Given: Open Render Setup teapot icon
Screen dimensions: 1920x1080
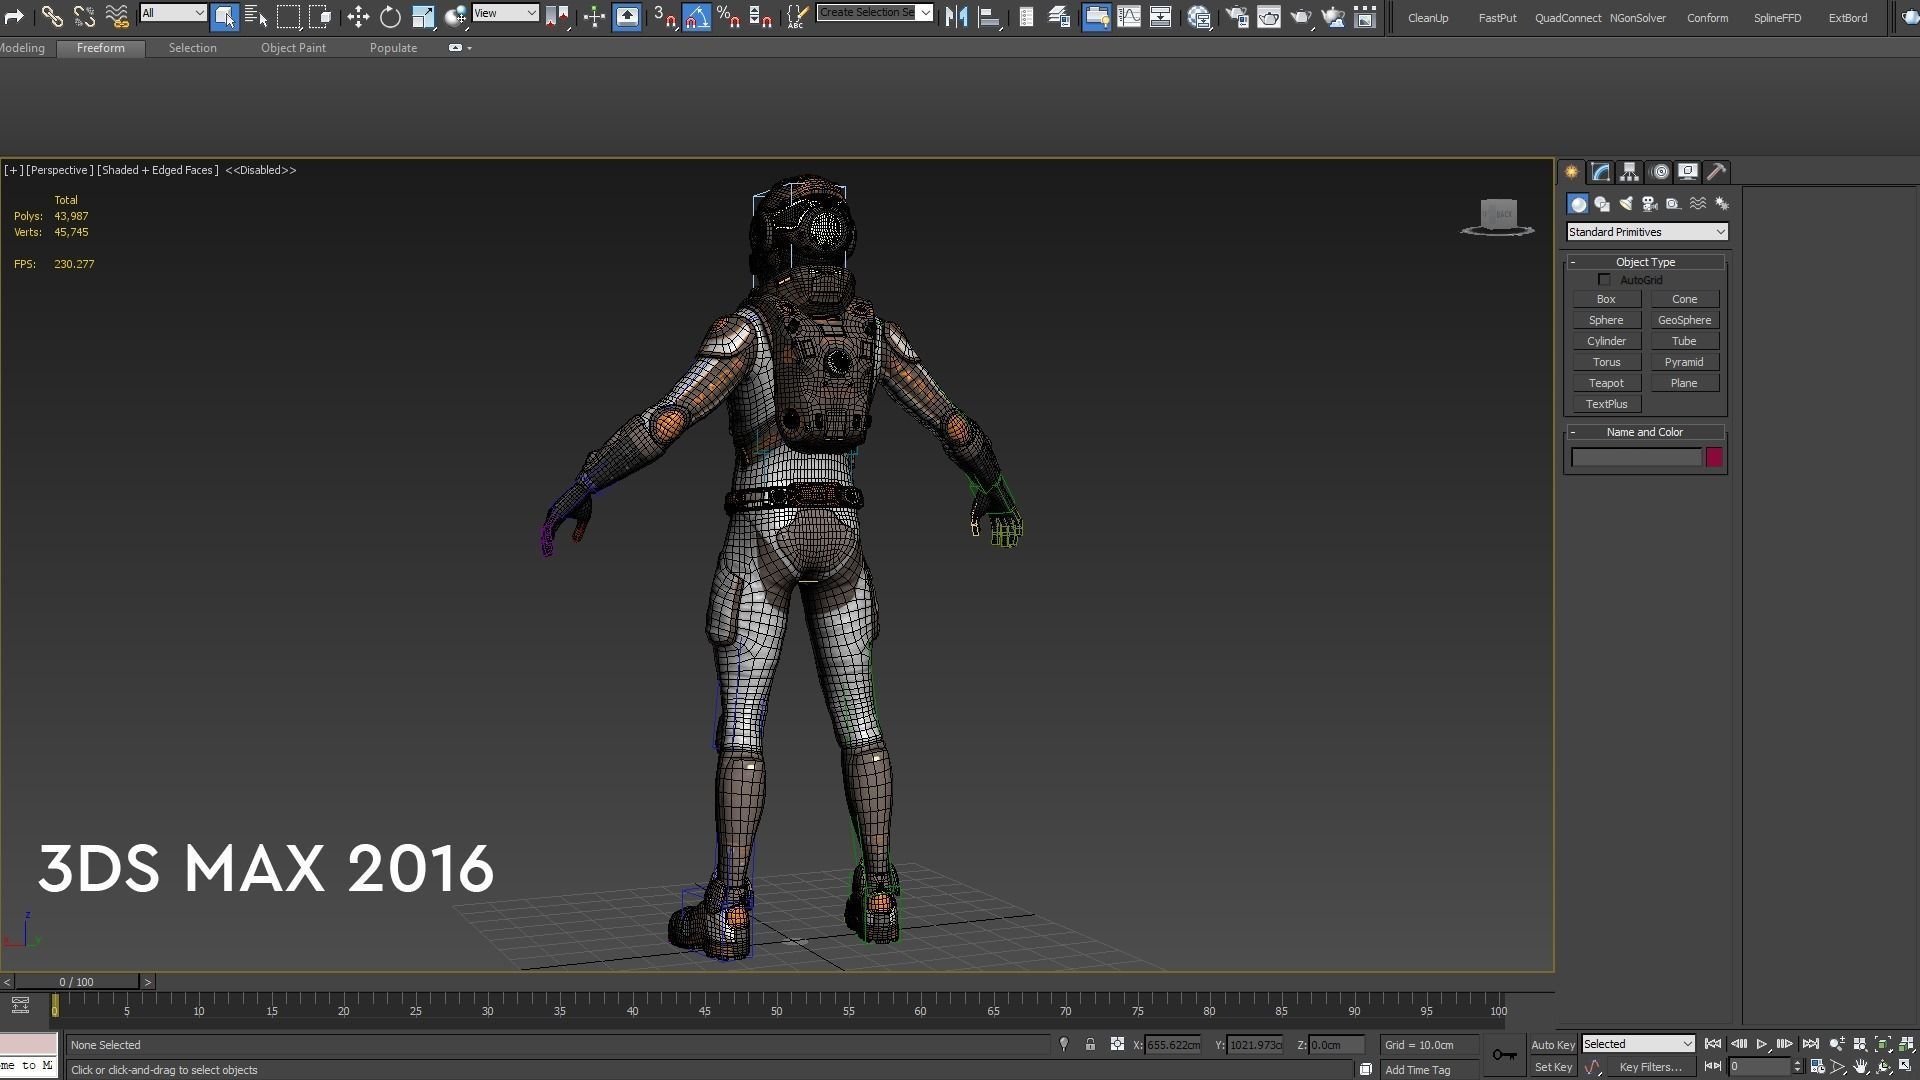Looking at the screenshot, I should coord(1237,17).
